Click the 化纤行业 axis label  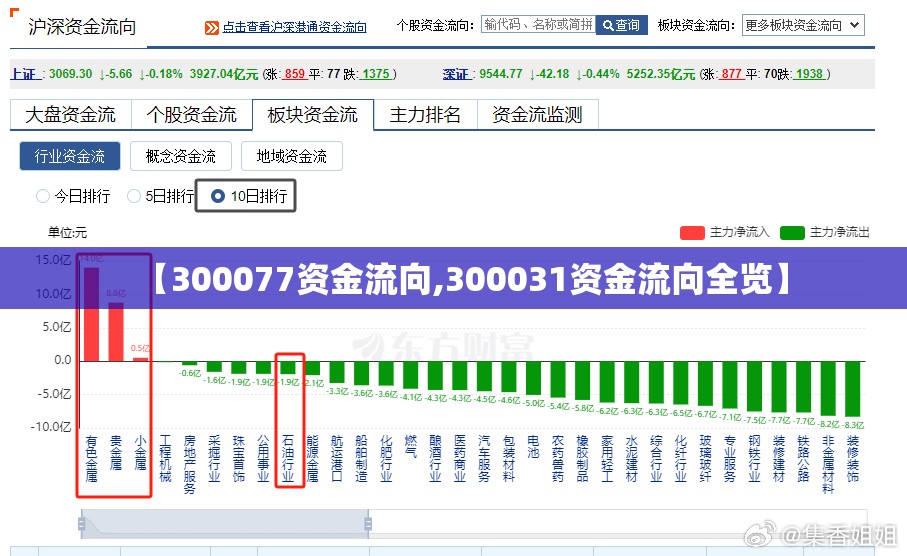point(681,459)
